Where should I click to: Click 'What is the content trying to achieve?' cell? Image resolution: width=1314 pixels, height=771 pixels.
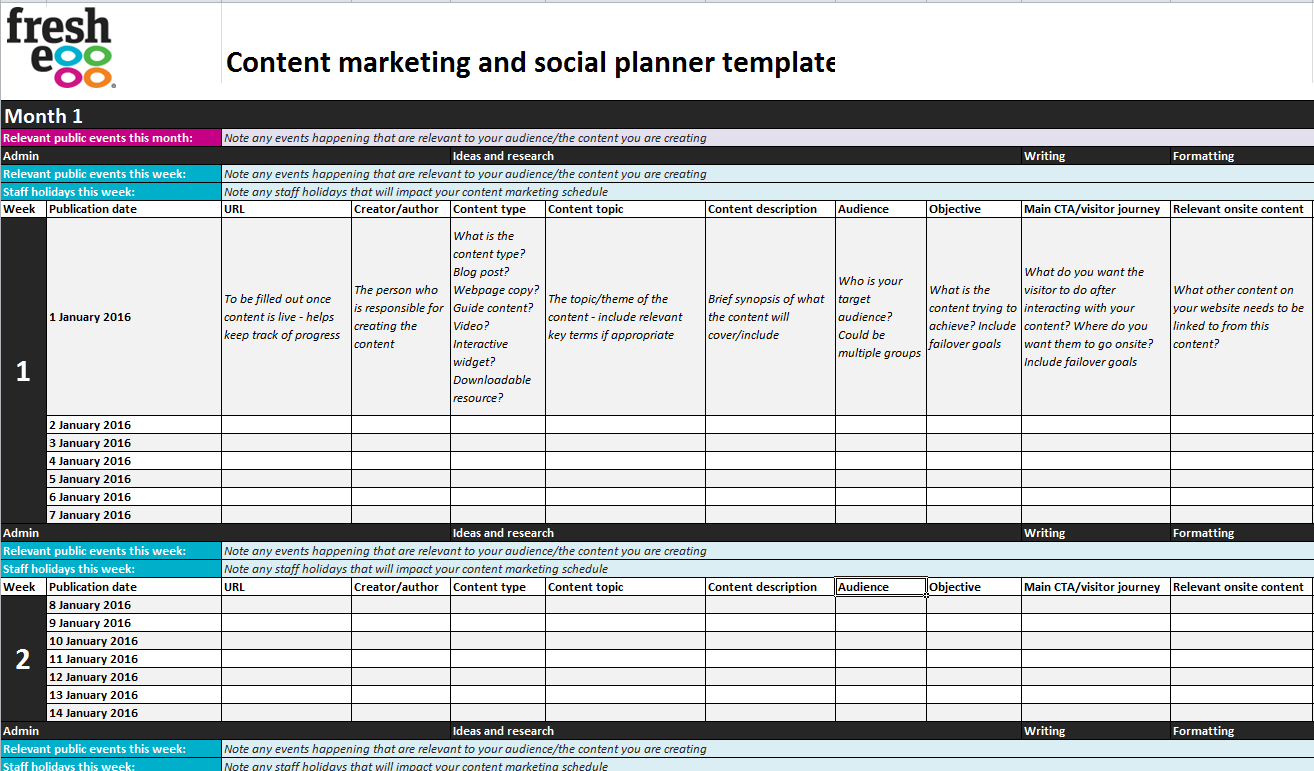tap(974, 317)
